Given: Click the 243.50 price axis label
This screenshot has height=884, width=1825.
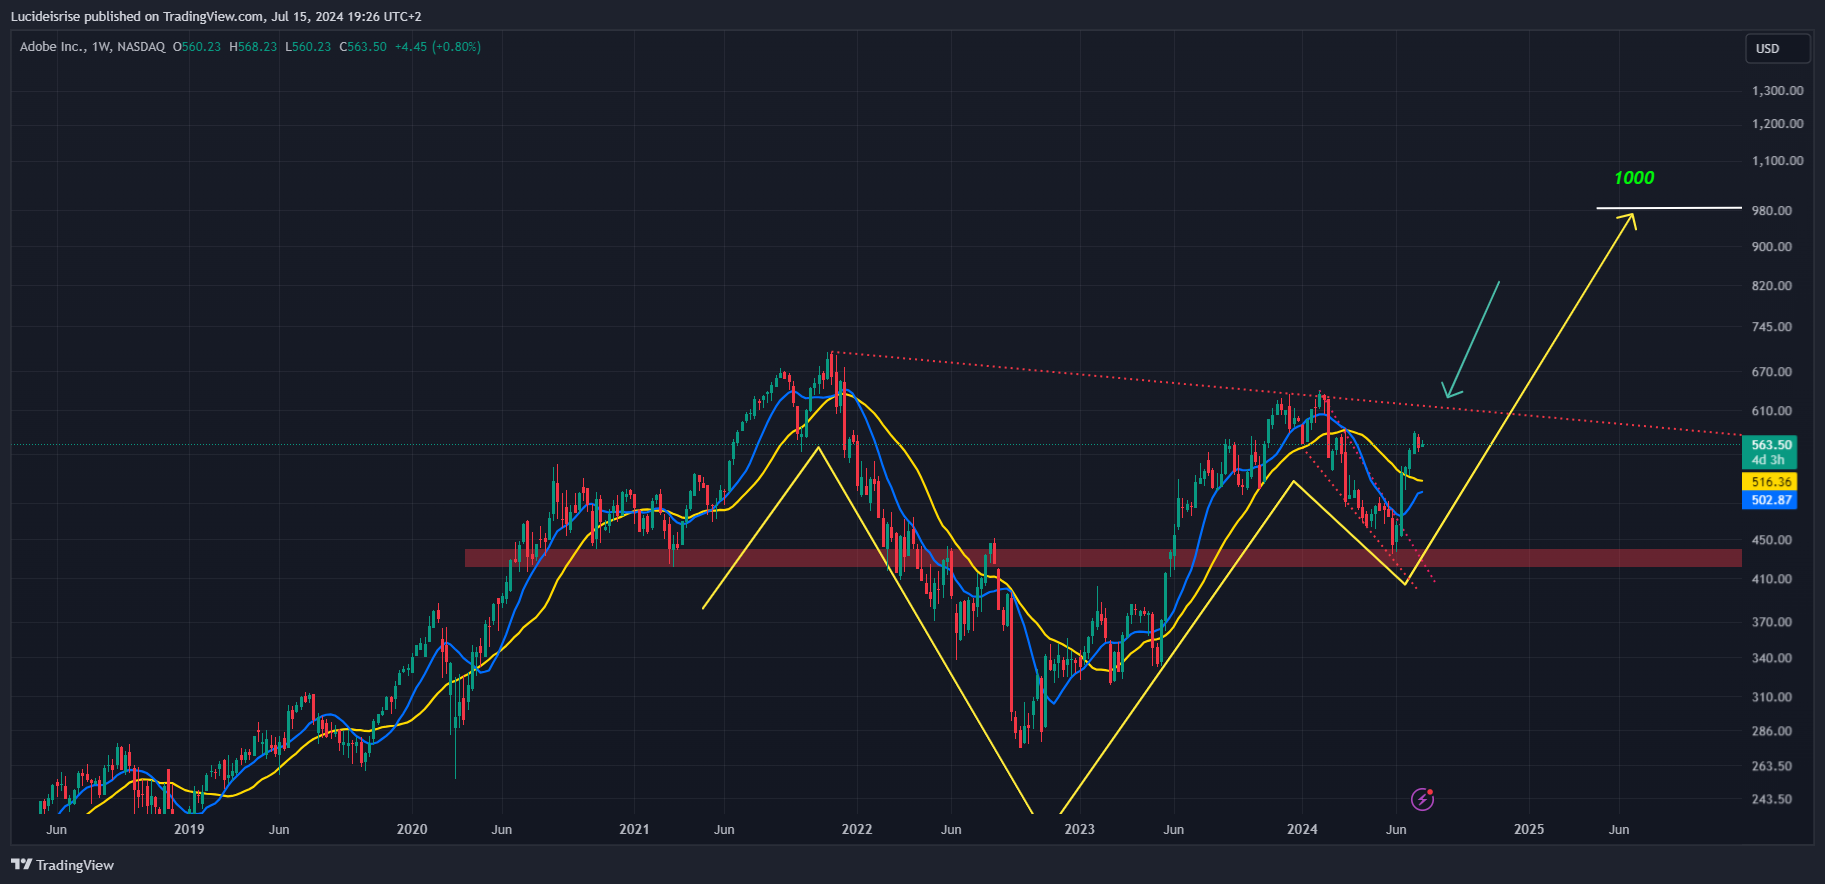Looking at the screenshot, I should [x=1771, y=800].
